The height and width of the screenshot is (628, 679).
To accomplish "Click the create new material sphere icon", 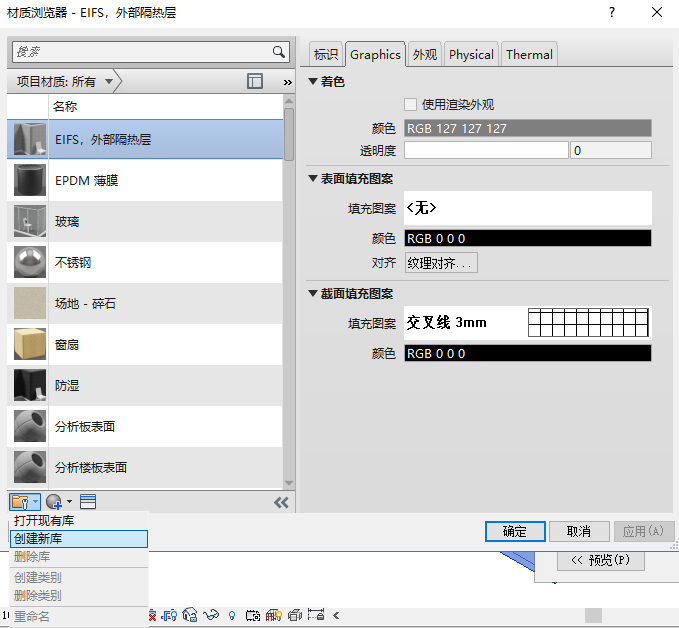I will (54, 502).
